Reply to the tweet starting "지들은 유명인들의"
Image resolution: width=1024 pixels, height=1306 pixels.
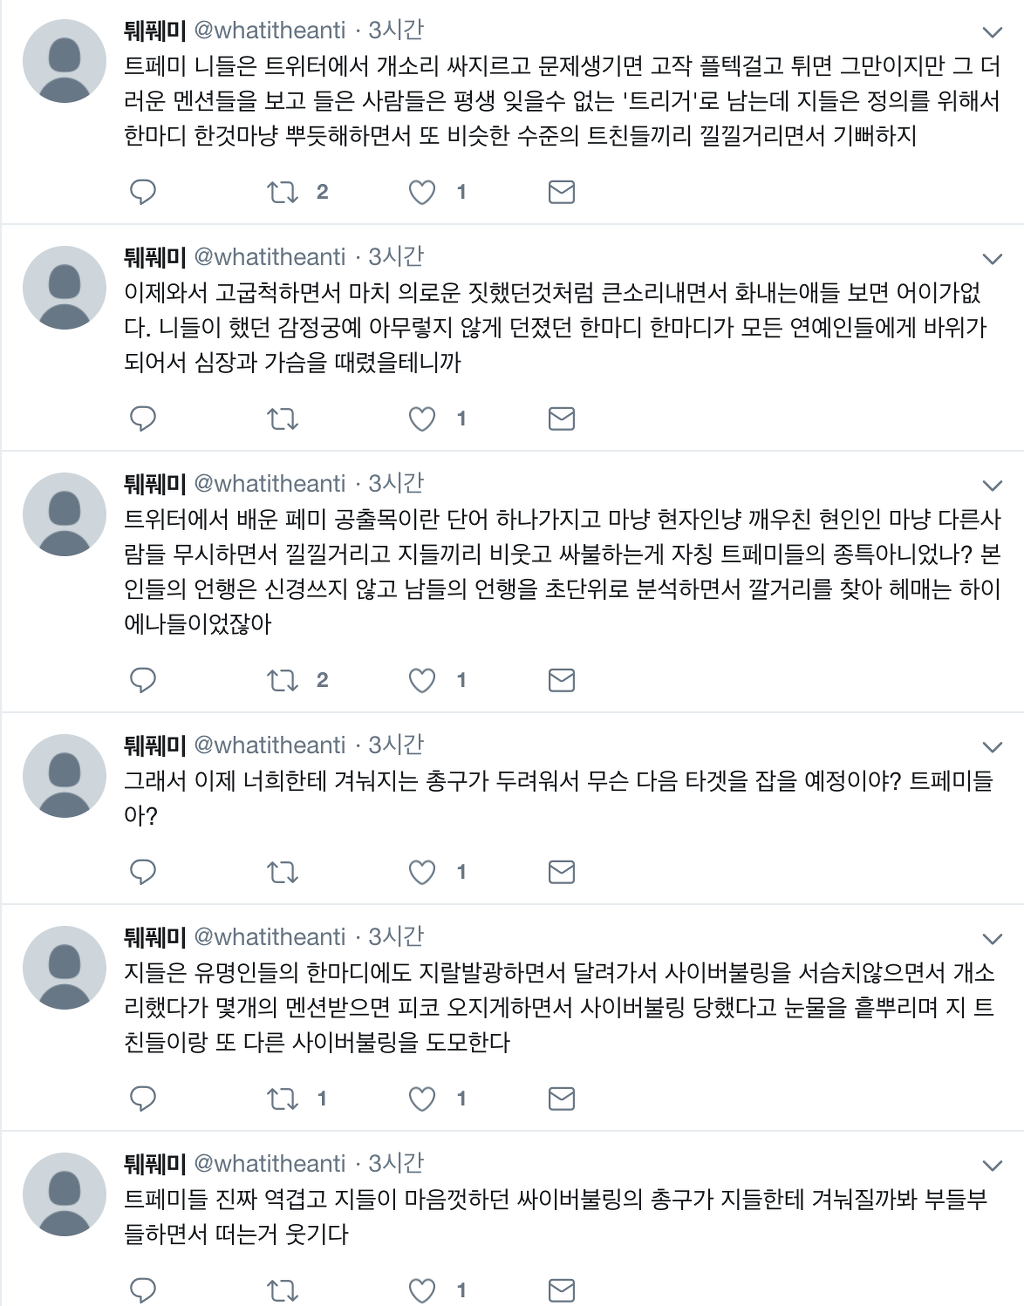click(x=143, y=1099)
